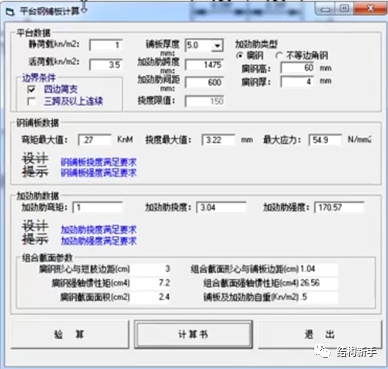This screenshot has height=369, width=388.
Task: Focus the 活荷载 kn/m2 input field
Action: coord(106,65)
